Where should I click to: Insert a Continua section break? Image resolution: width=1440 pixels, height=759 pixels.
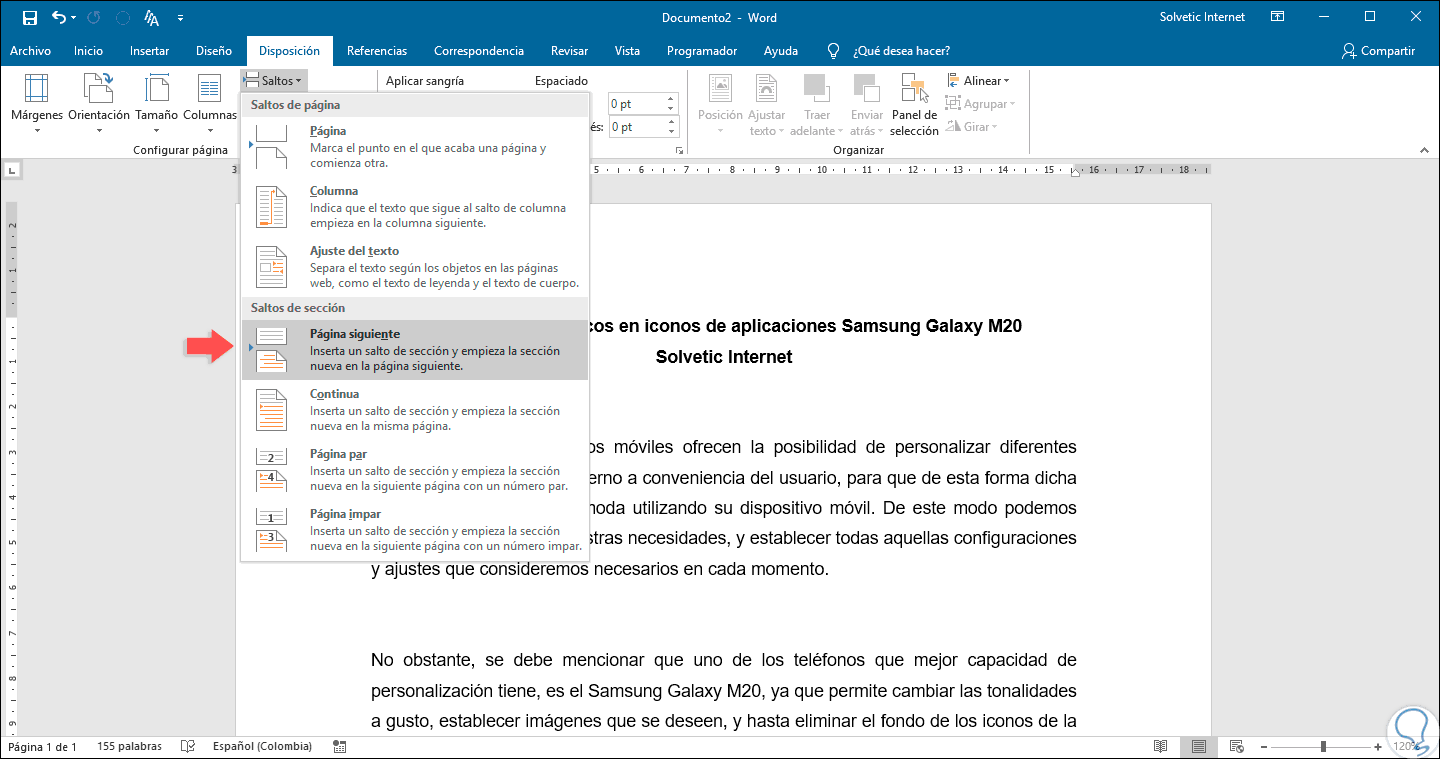point(415,410)
